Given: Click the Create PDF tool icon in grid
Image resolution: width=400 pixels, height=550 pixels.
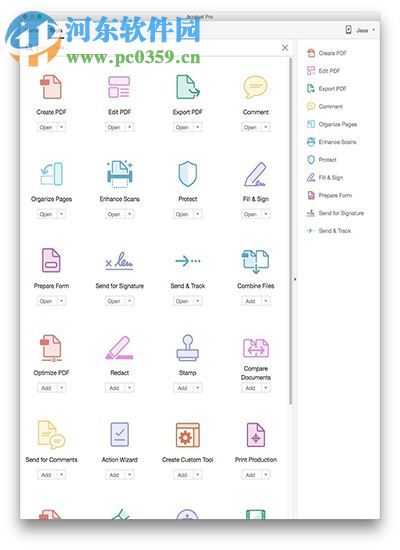Looking at the screenshot, I should [51, 87].
